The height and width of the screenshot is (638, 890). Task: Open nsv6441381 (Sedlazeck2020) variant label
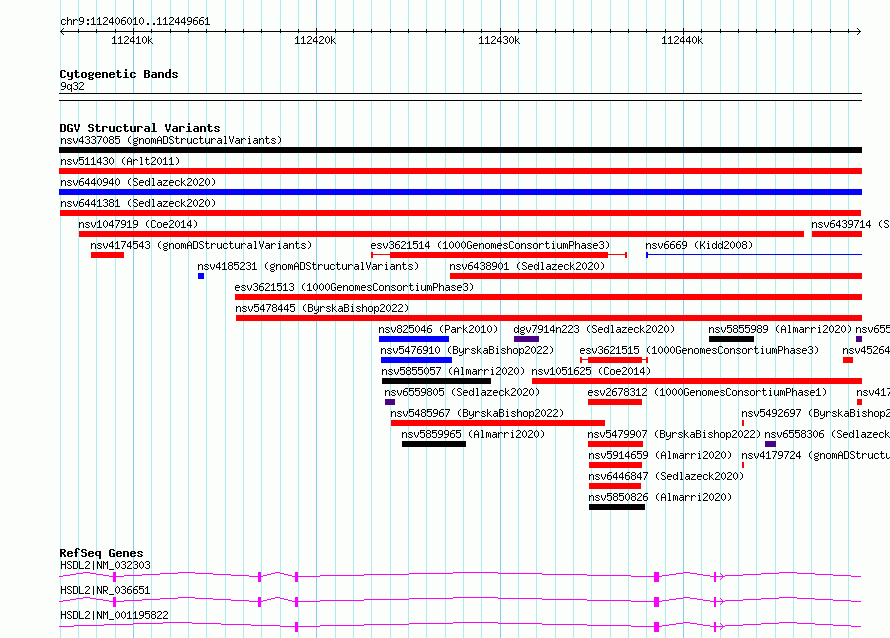(x=138, y=203)
